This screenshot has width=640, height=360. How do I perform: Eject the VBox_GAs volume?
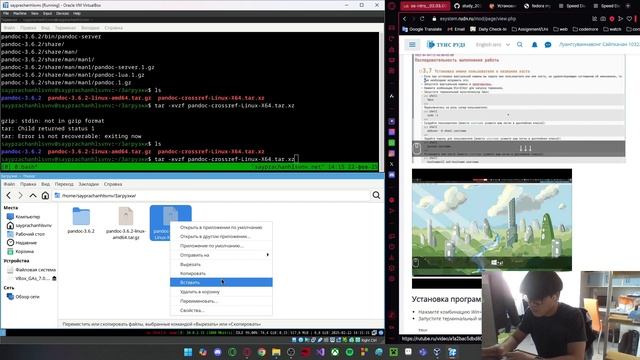pos(54,278)
